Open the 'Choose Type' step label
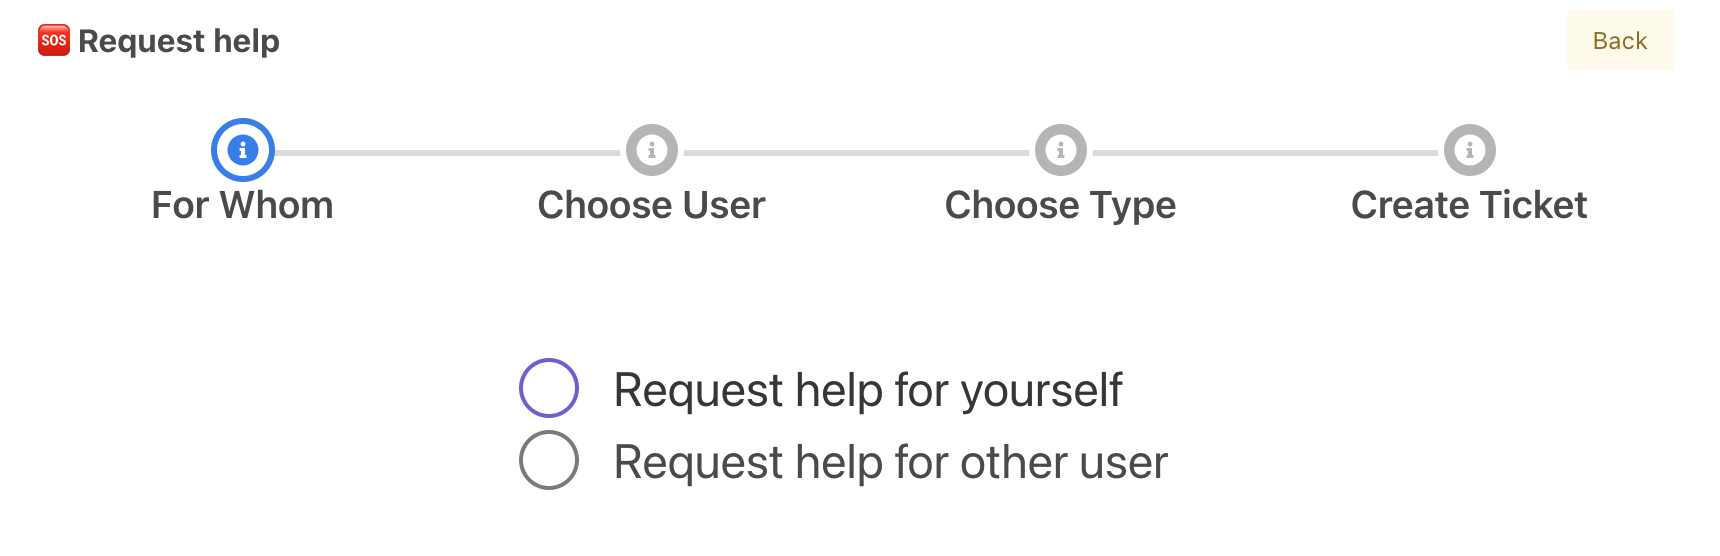 click(x=1061, y=205)
